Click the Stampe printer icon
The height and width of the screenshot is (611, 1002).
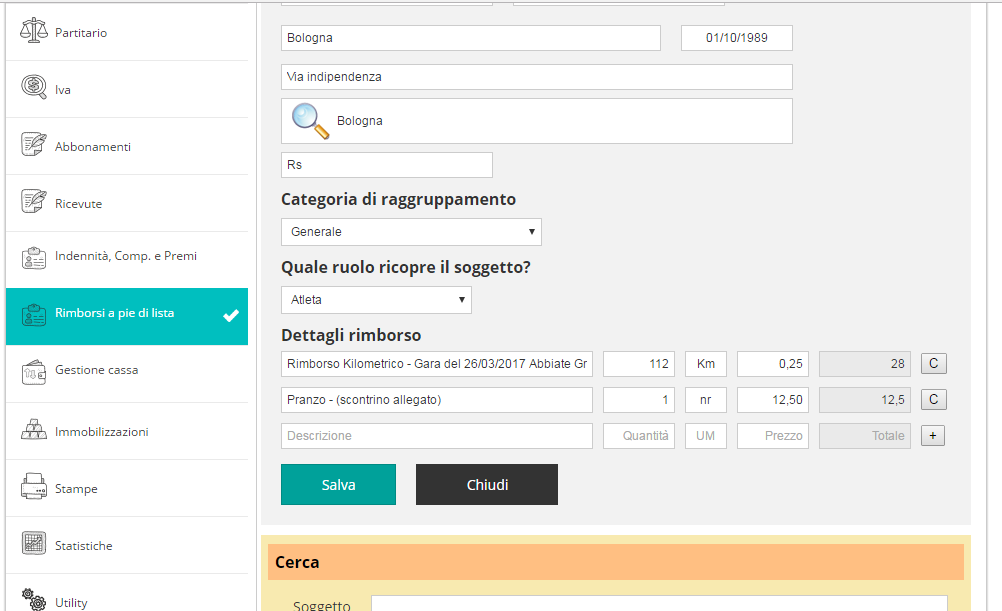(x=34, y=486)
